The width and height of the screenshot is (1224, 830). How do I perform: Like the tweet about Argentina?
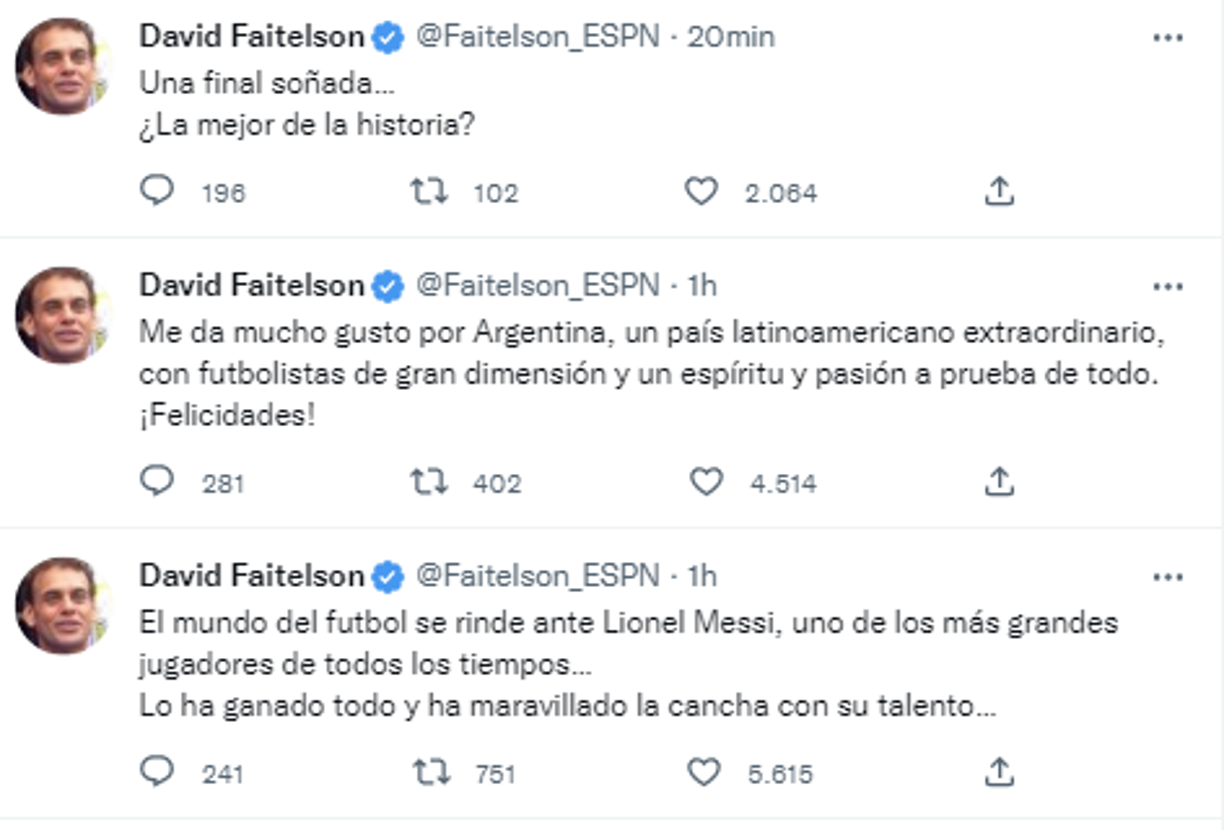click(x=706, y=484)
